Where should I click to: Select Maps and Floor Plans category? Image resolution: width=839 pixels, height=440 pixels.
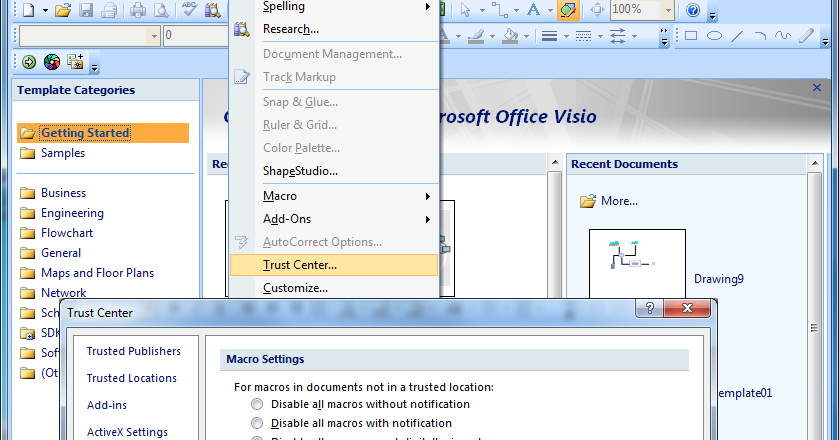pos(87,273)
